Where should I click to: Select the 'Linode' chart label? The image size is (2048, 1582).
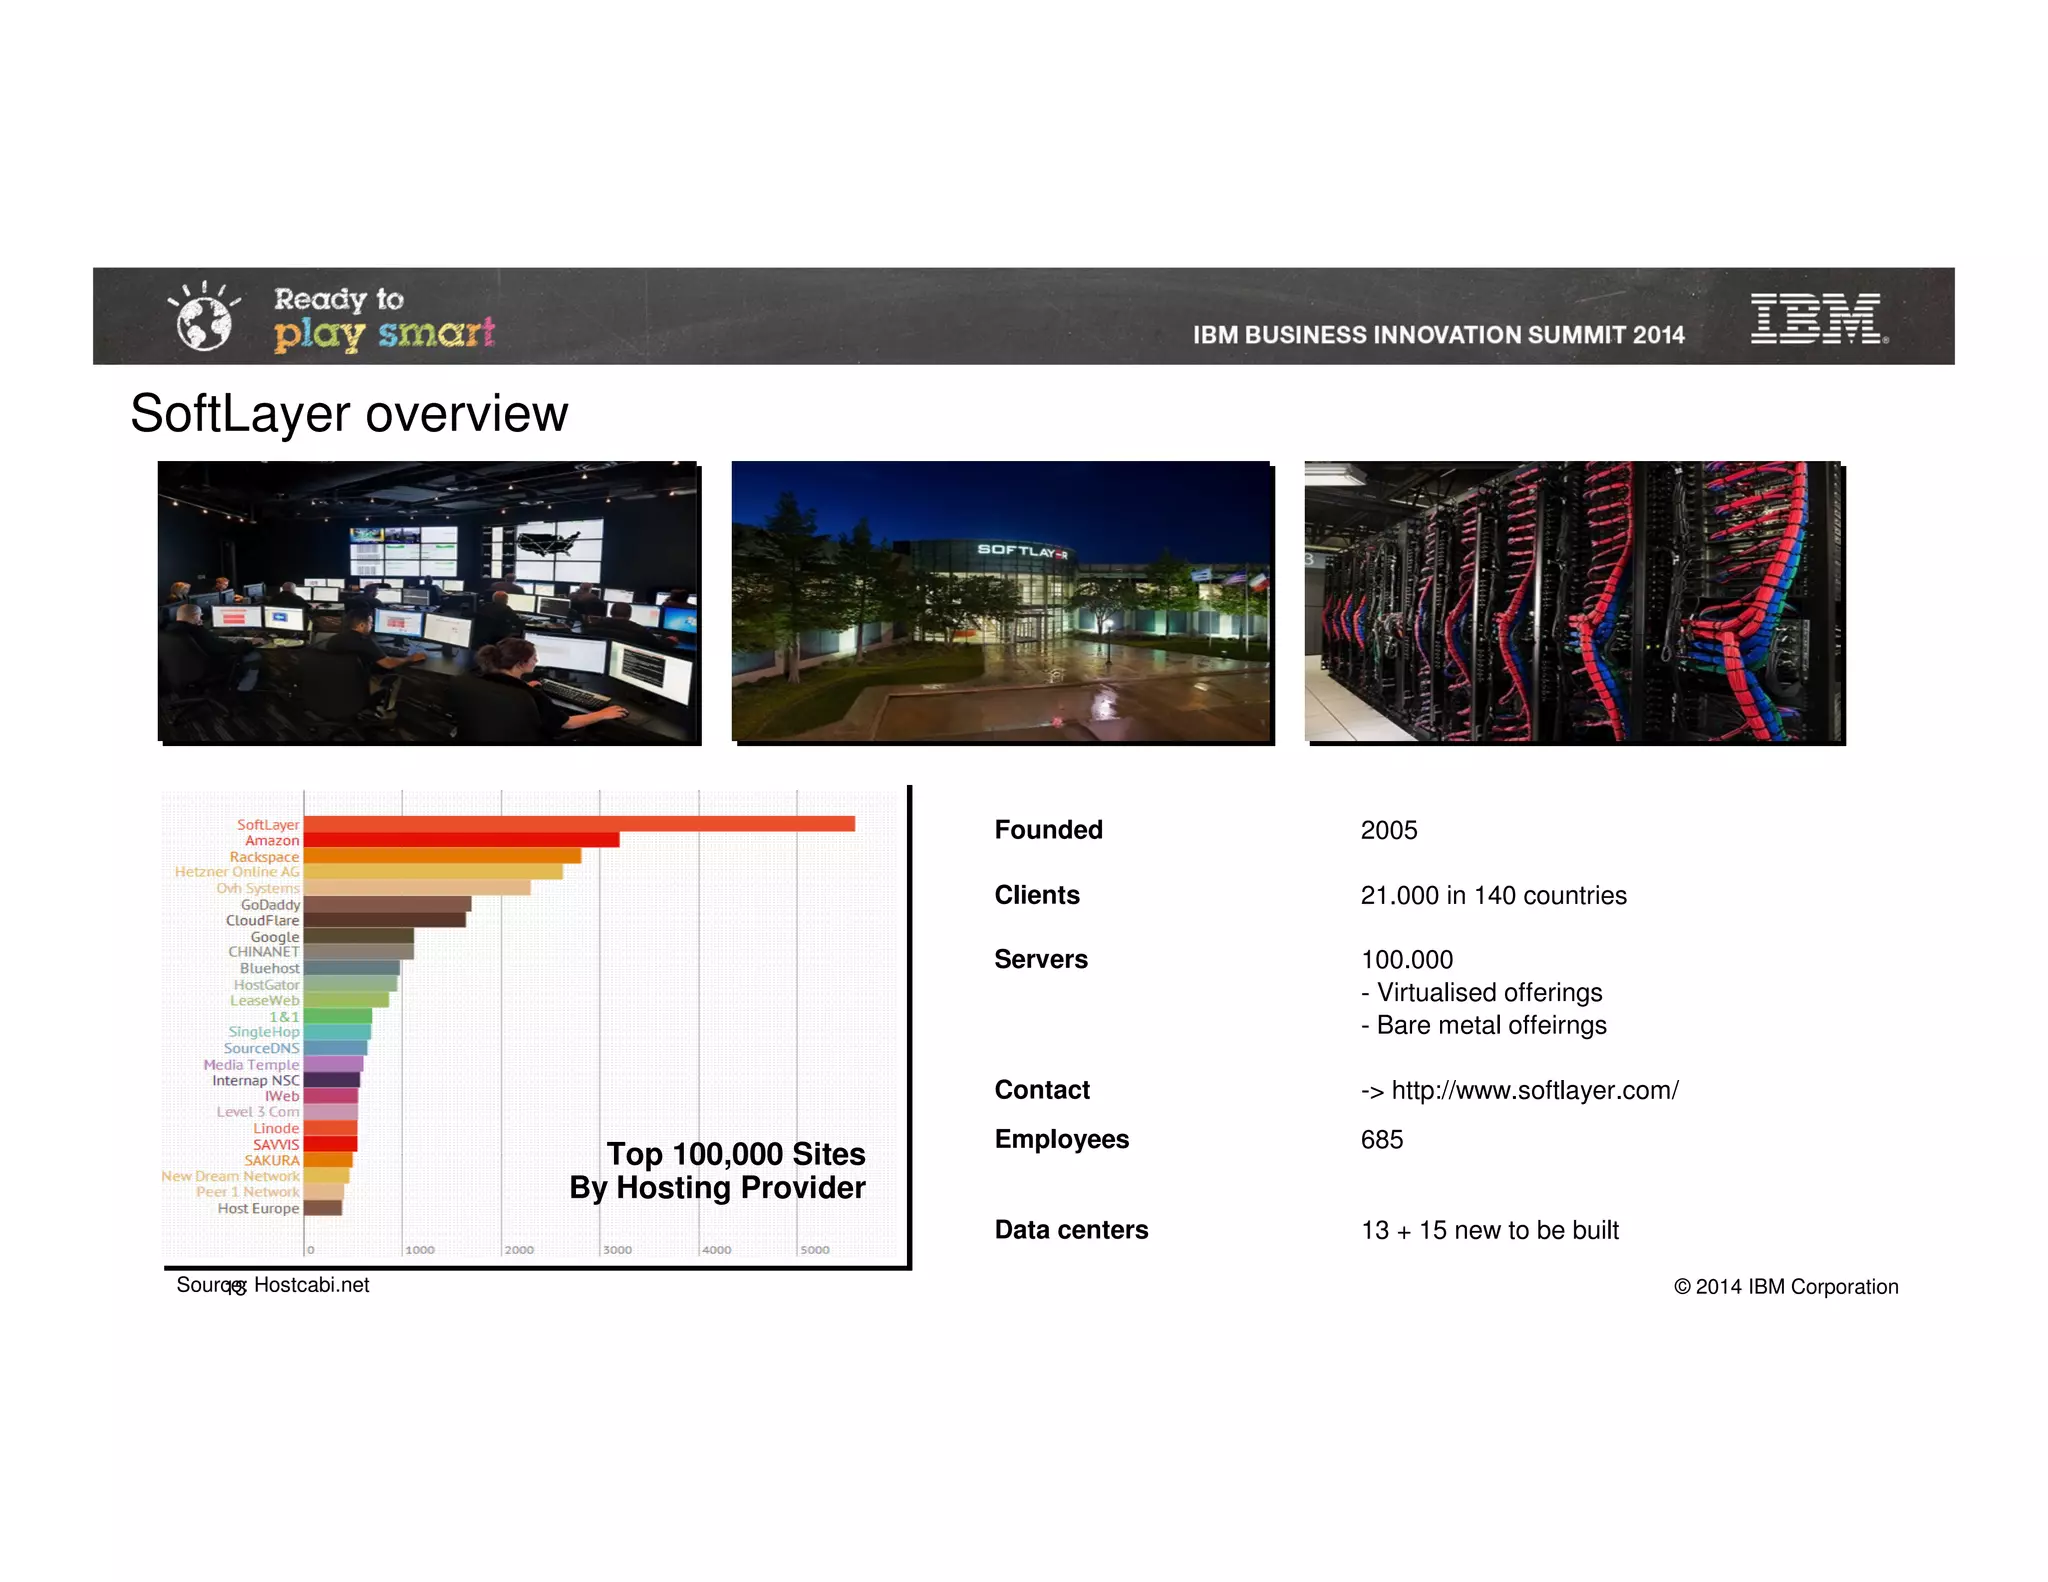(x=276, y=1128)
